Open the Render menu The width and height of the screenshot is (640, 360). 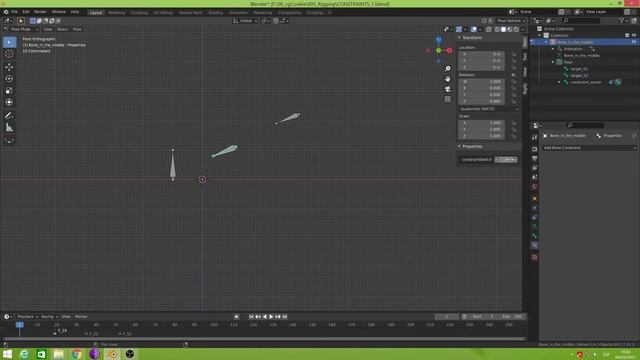40,12
